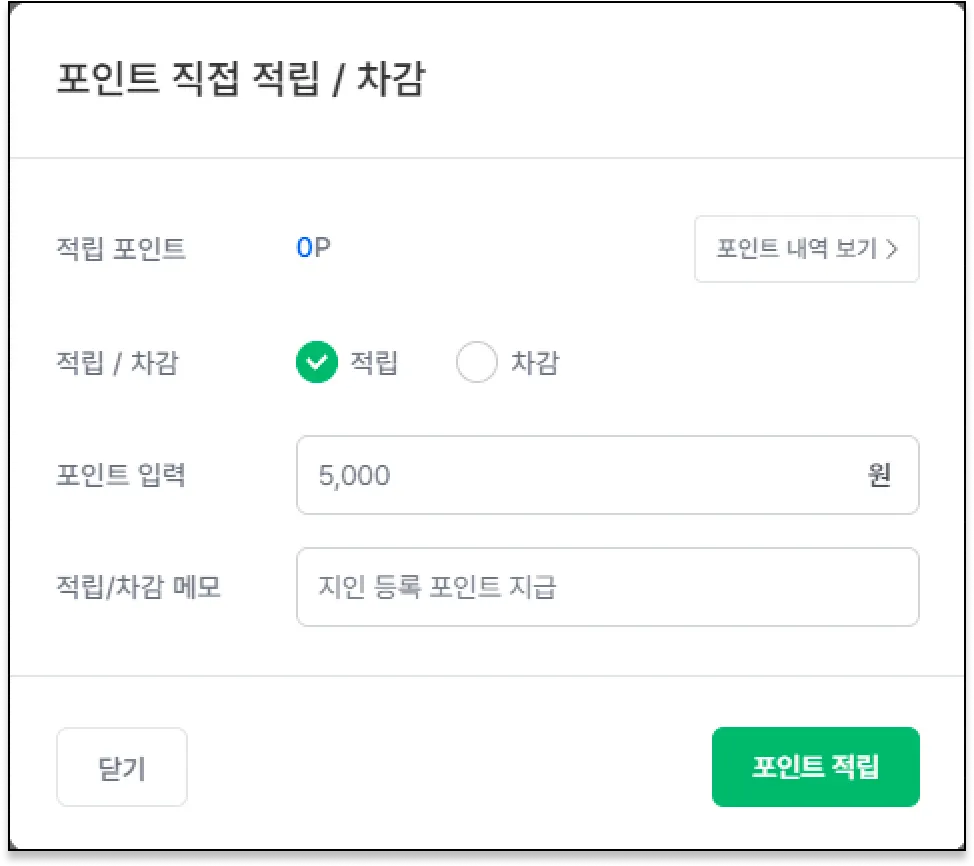Click the 적립 포인트 row label
The image size is (974, 866).
click(x=121, y=249)
